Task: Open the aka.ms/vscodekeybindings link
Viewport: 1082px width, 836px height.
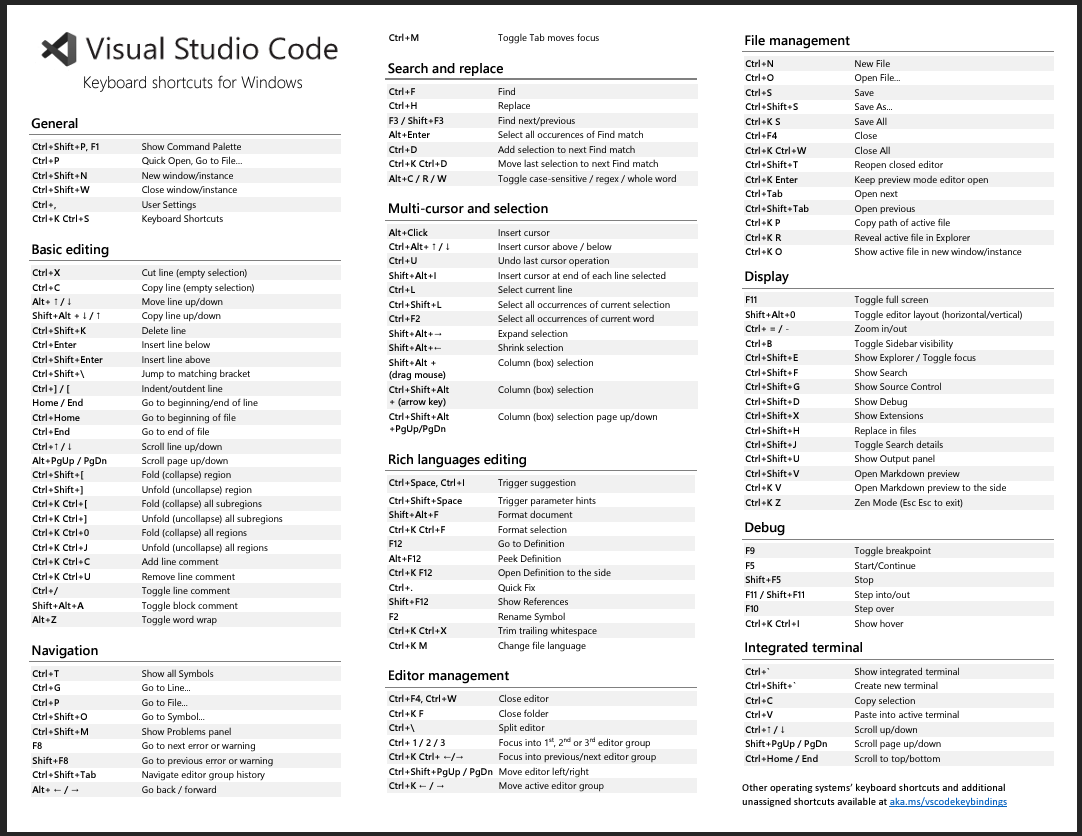Action: pyautogui.click(x=948, y=802)
